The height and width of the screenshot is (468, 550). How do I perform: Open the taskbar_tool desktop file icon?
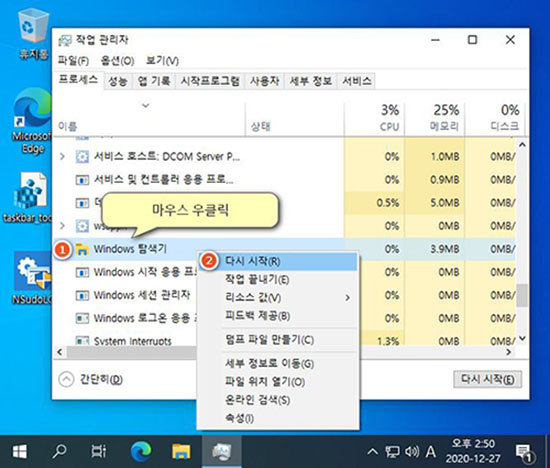coord(30,198)
